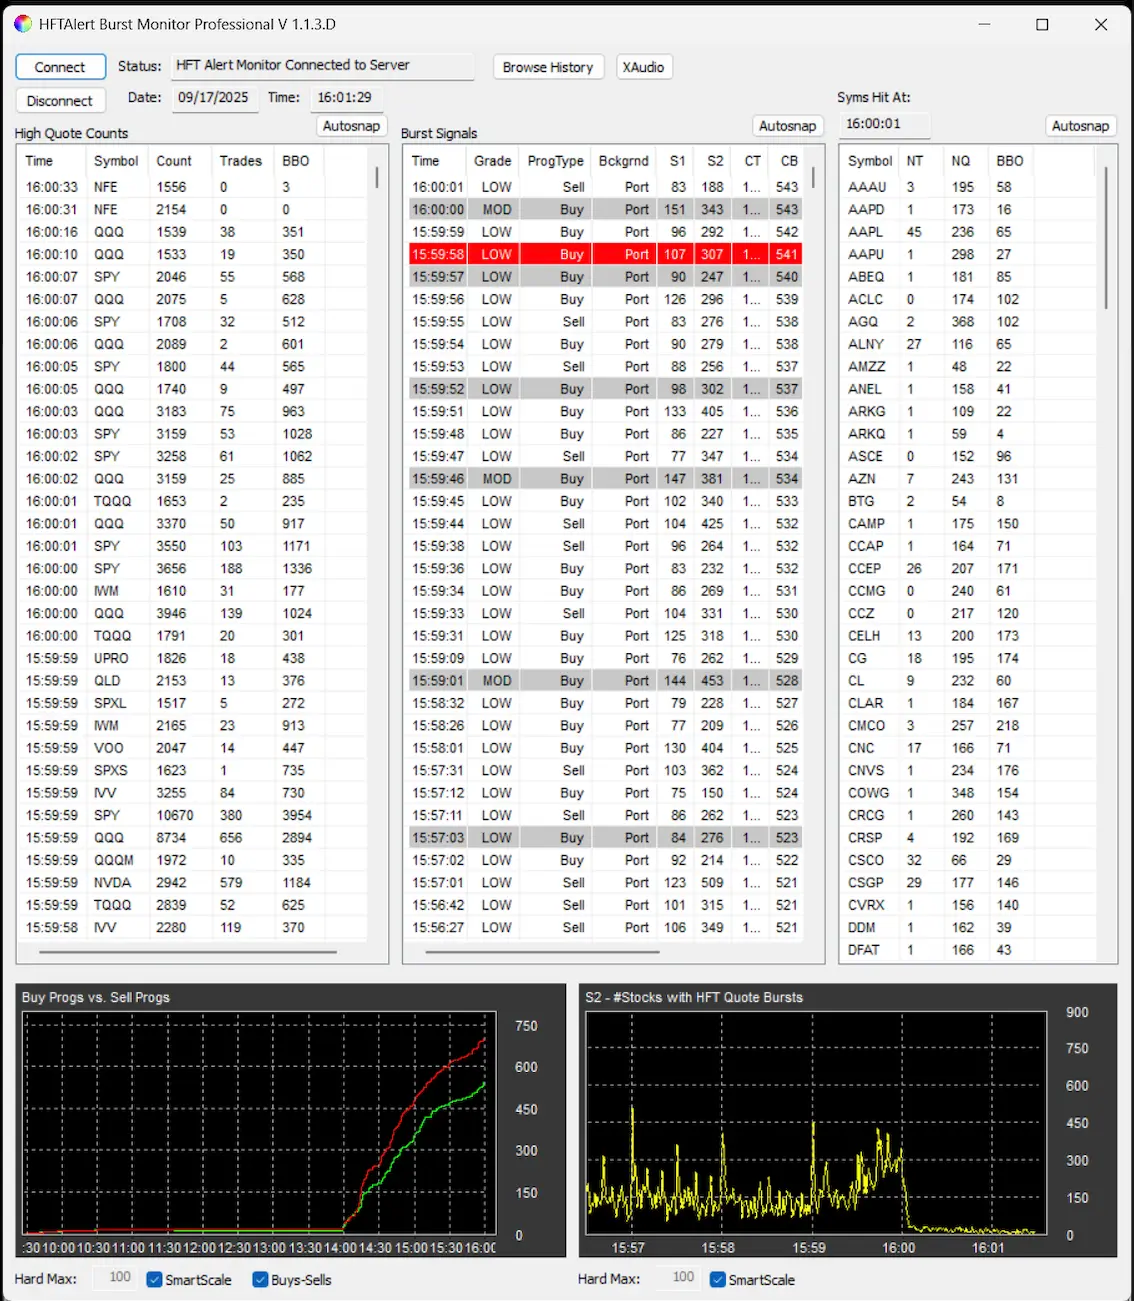Open Browse History
The height and width of the screenshot is (1301, 1134).
(x=547, y=67)
